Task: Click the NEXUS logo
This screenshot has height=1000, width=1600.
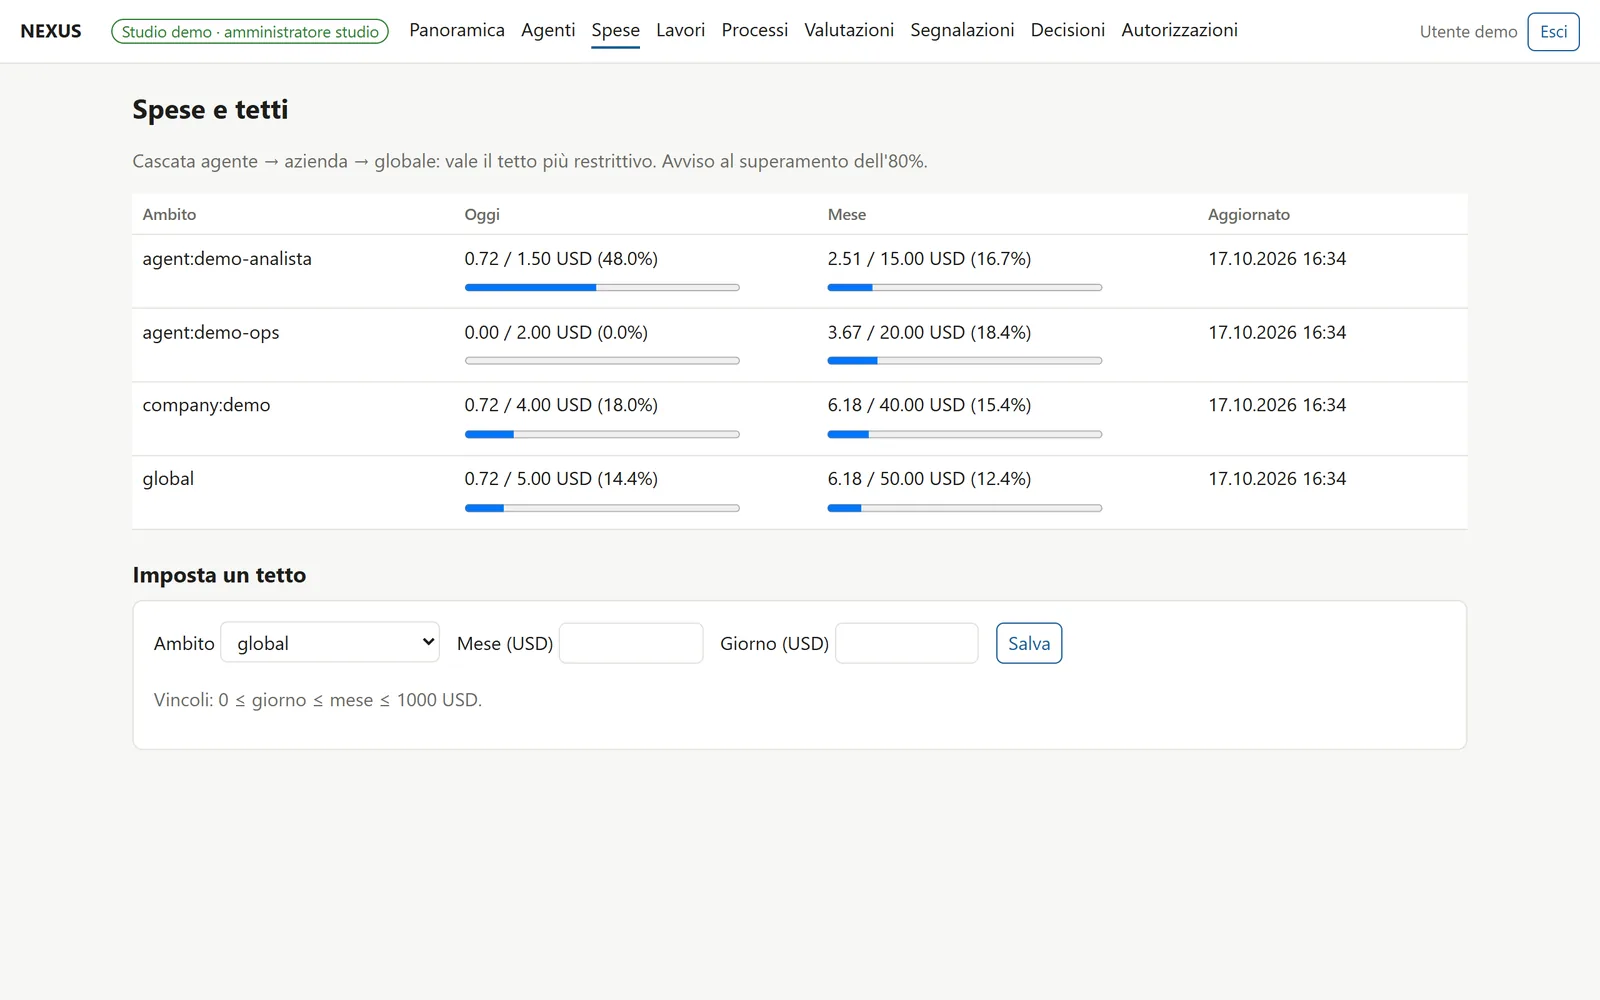Action: coord(51,31)
